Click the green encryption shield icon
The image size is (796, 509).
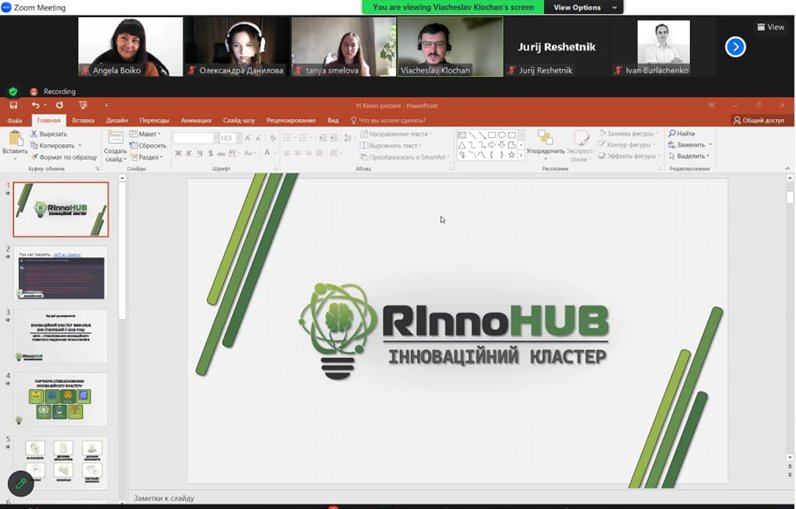click(x=13, y=91)
